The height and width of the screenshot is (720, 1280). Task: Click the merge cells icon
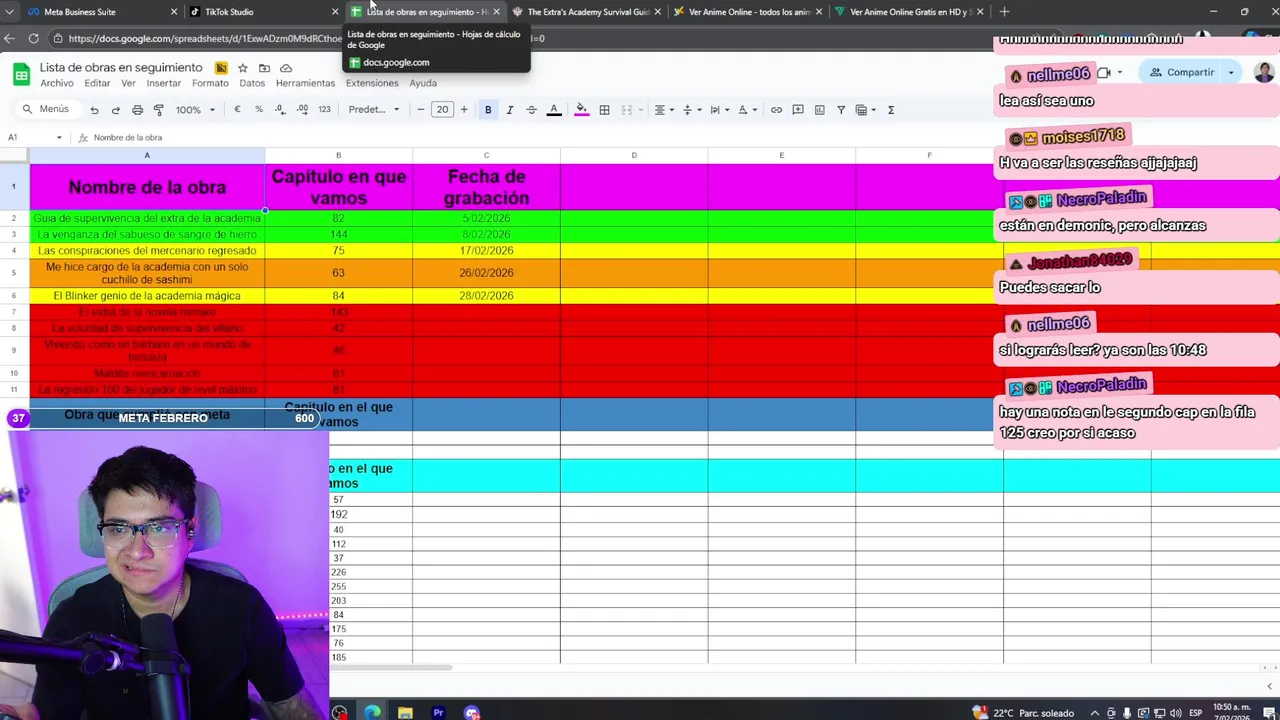pyautogui.click(x=627, y=110)
